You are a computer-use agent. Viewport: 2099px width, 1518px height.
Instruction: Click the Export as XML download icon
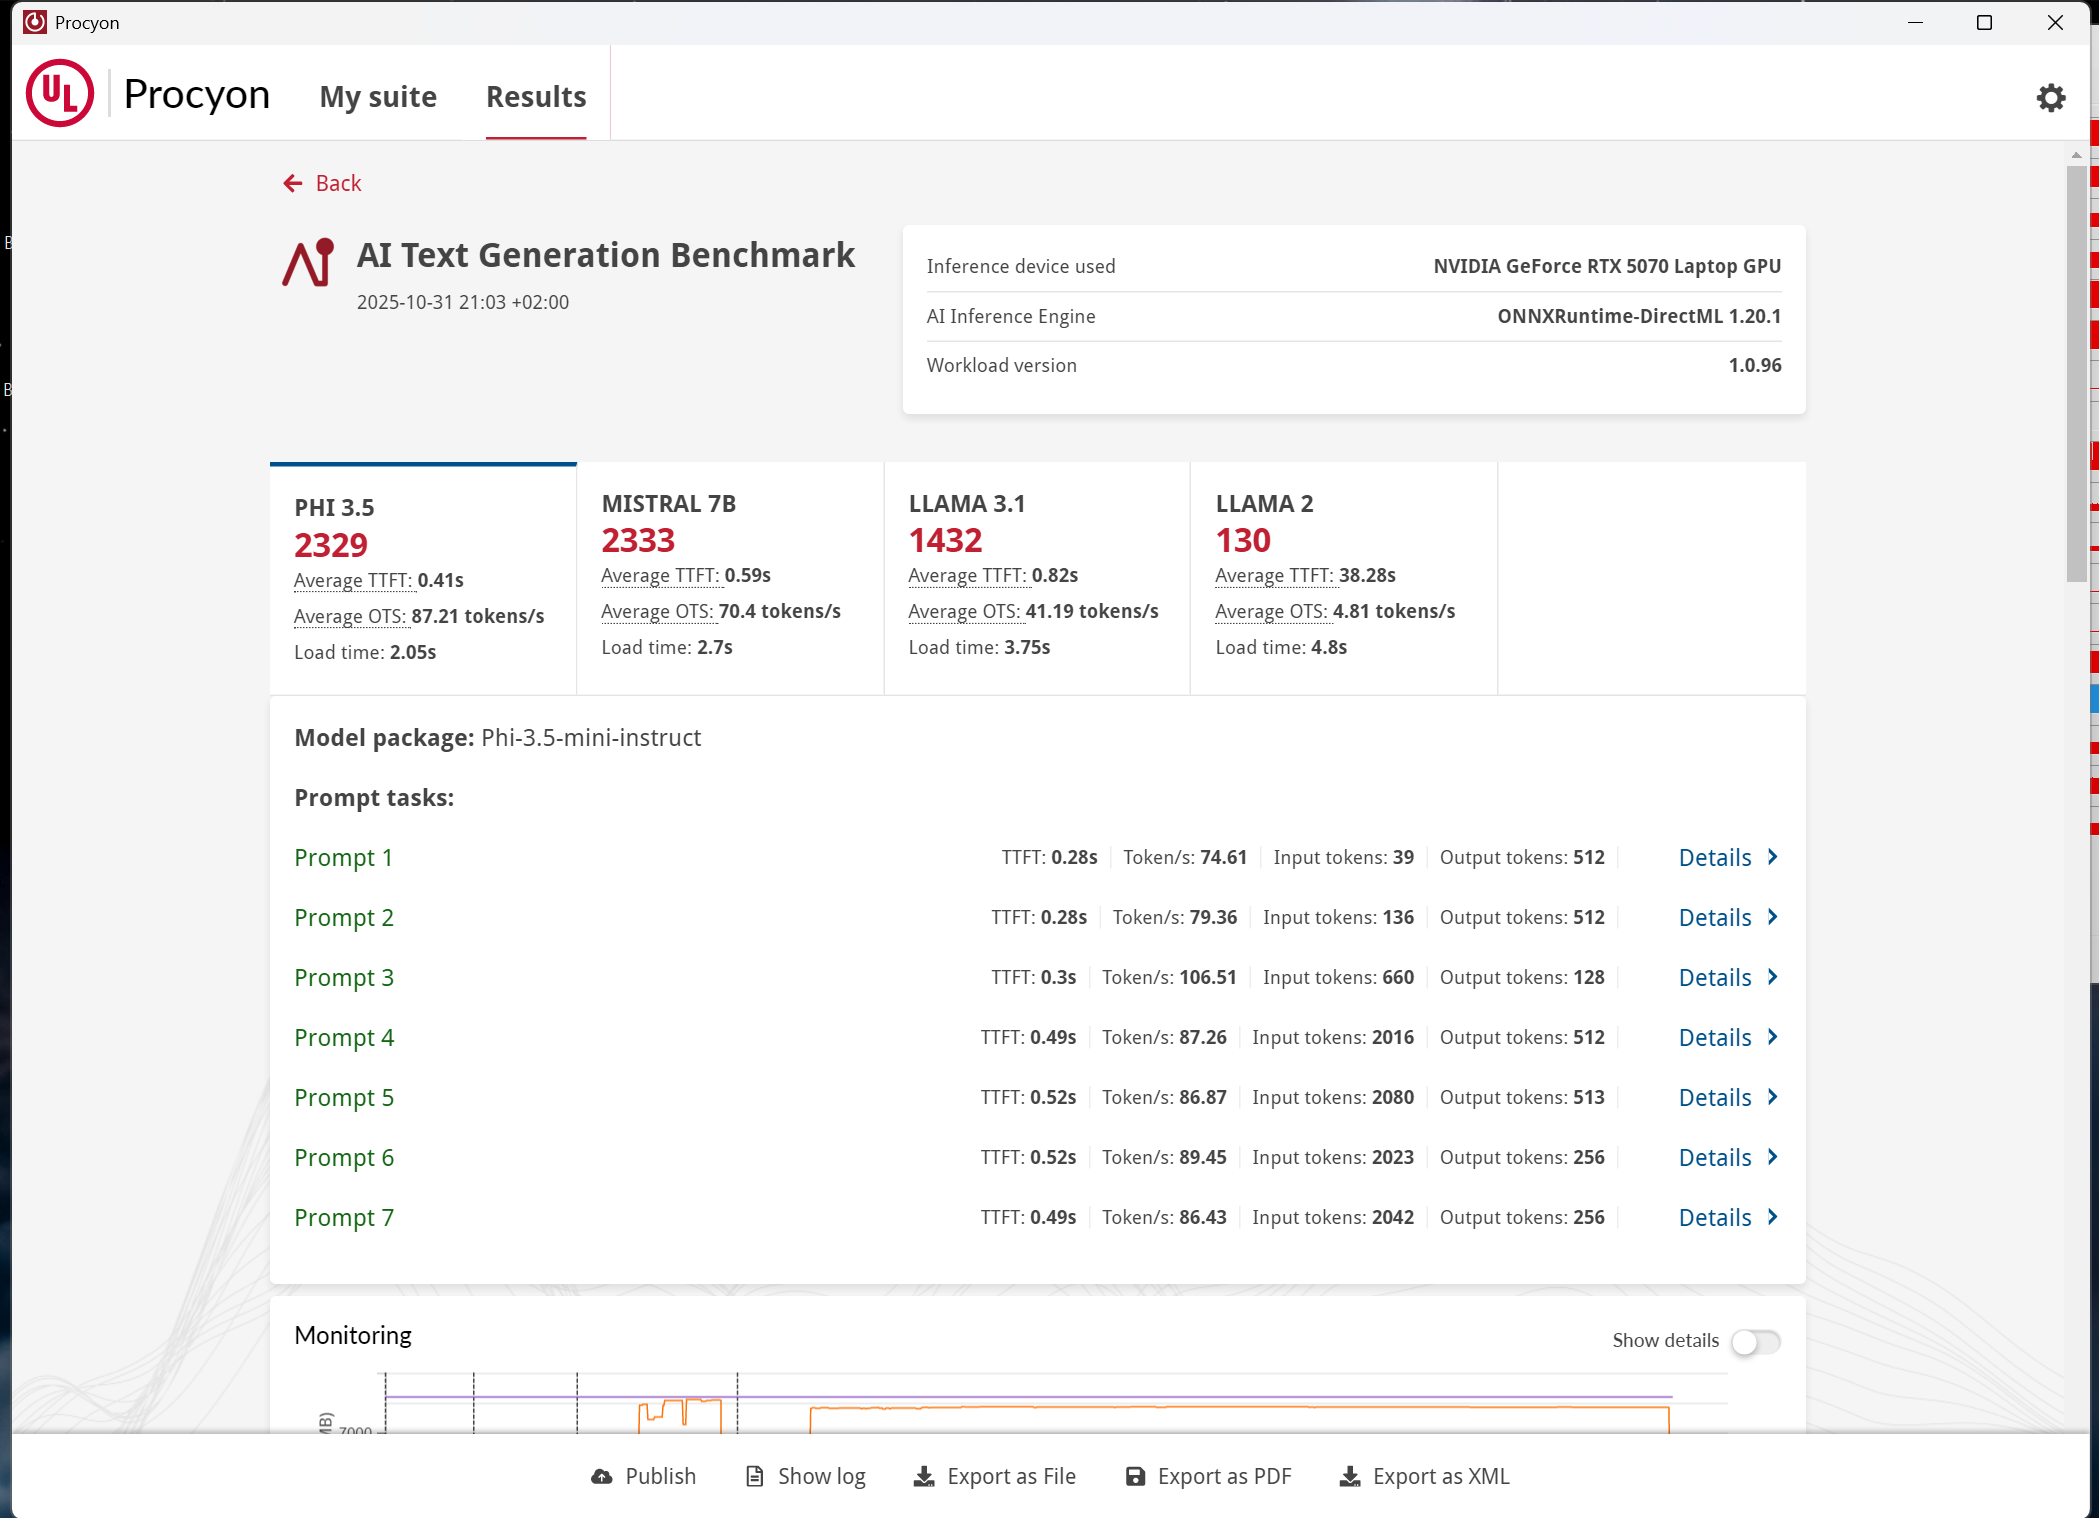tap(1350, 1476)
